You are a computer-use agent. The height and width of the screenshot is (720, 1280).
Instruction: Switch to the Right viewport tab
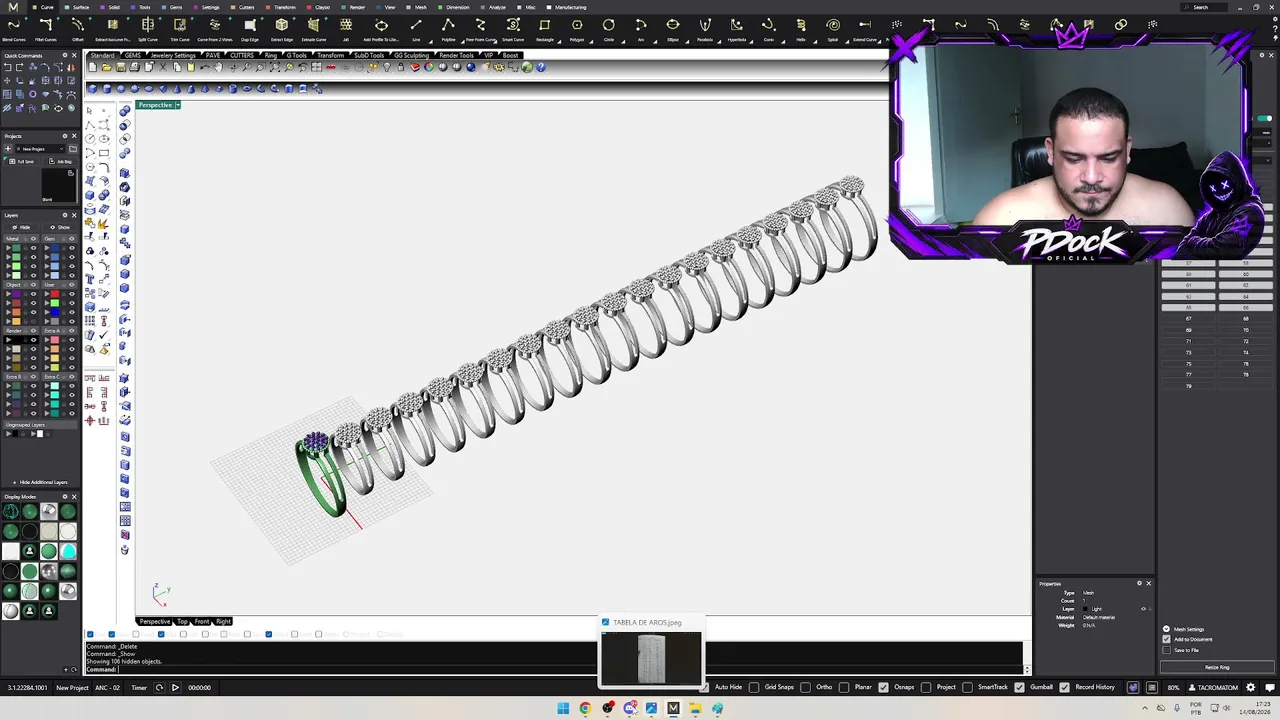pyautogui.click(x=223, y=622)
